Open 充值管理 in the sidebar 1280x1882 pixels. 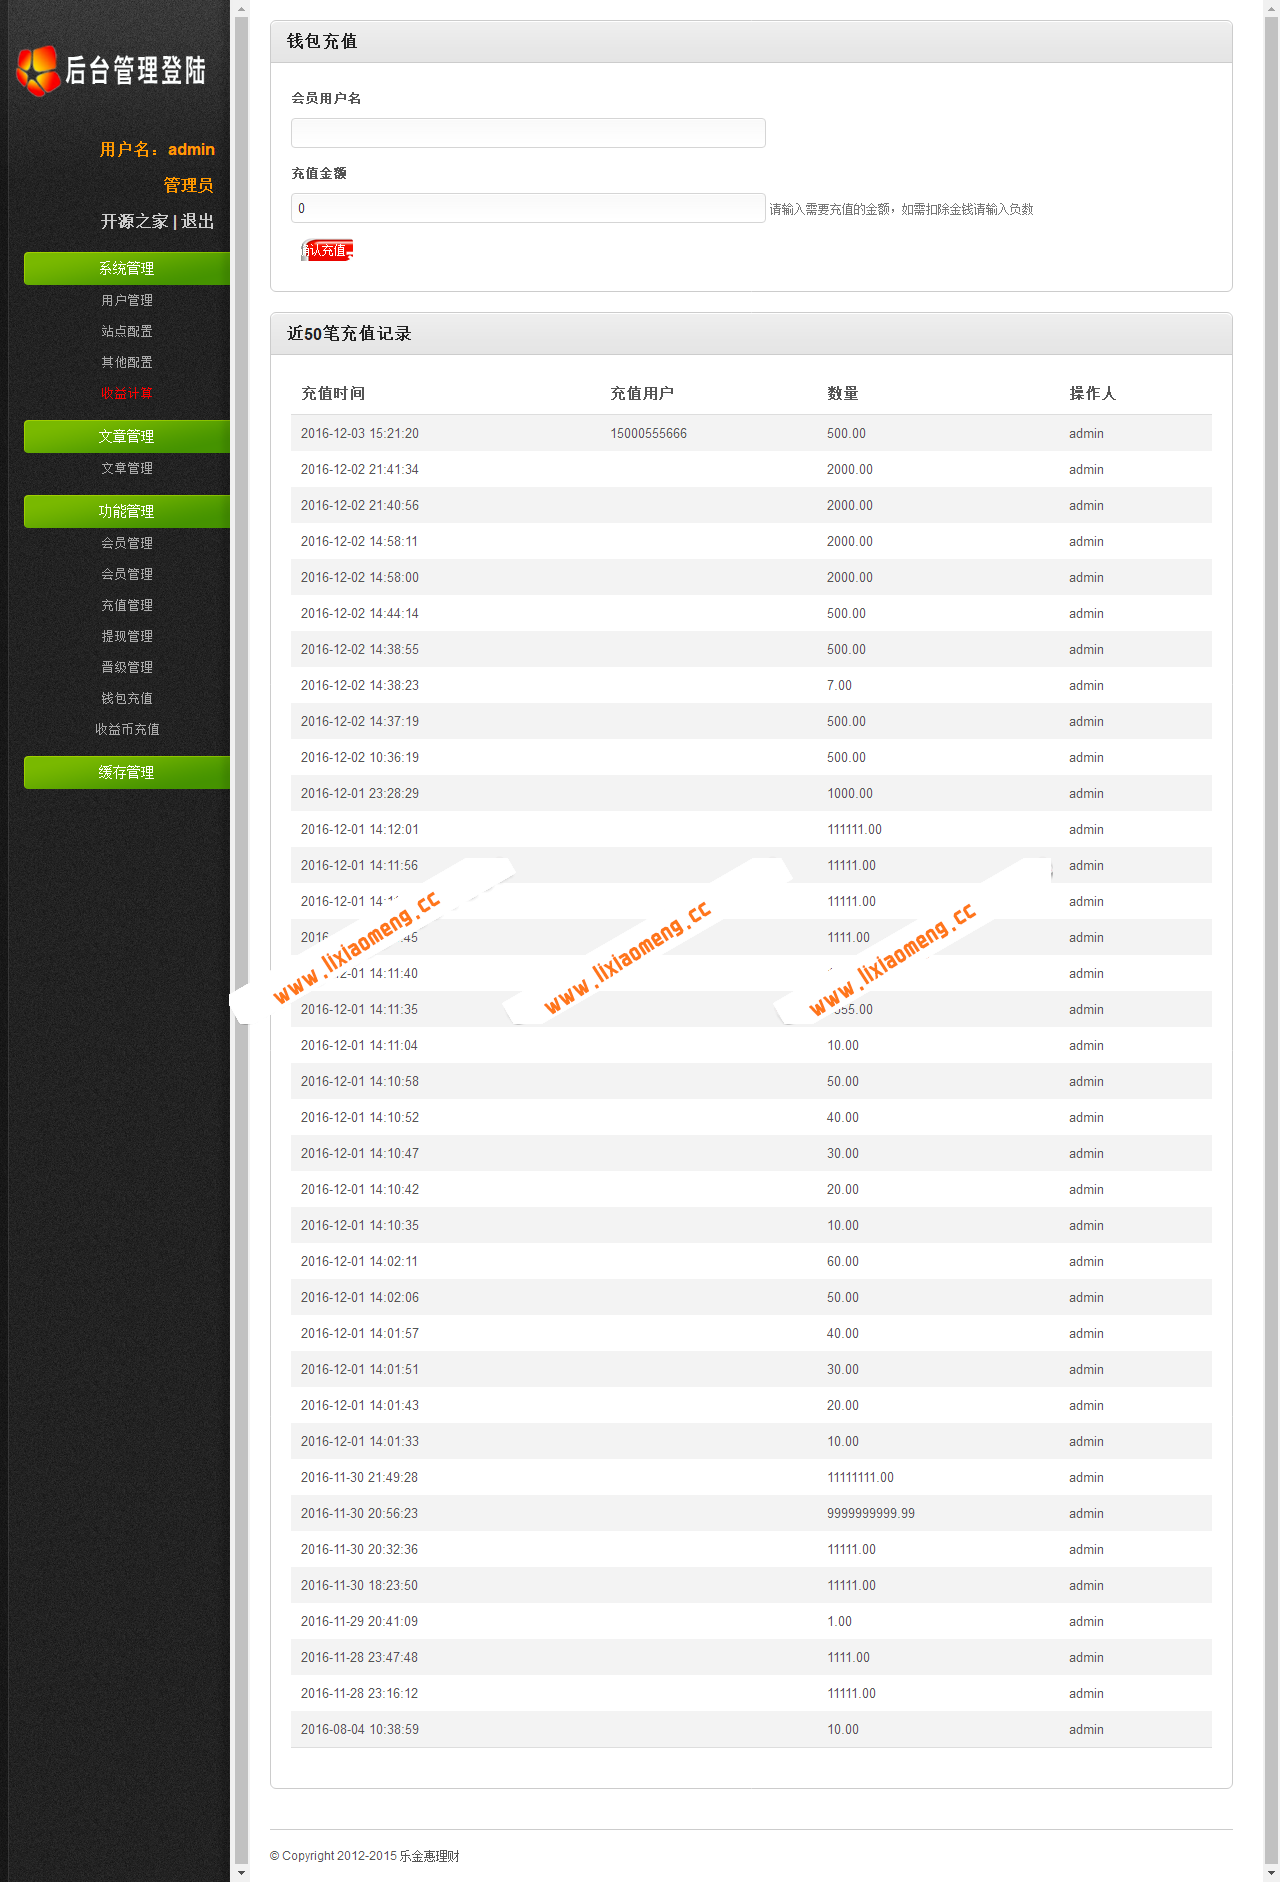pyautogui.click(x=127, y=605)
